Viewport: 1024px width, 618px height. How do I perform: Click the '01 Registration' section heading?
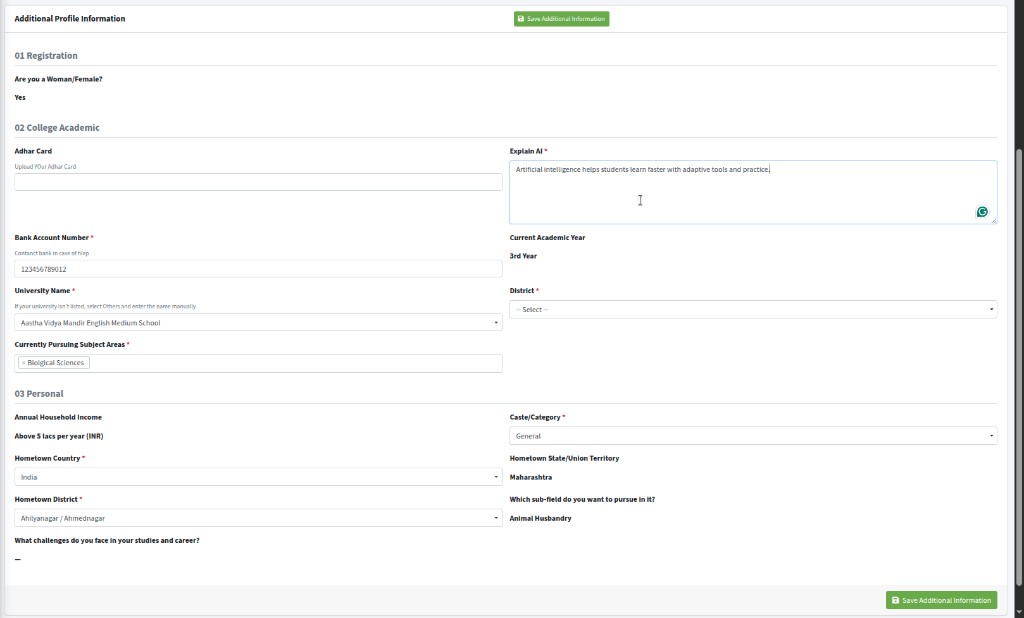(x=46, y=56)
